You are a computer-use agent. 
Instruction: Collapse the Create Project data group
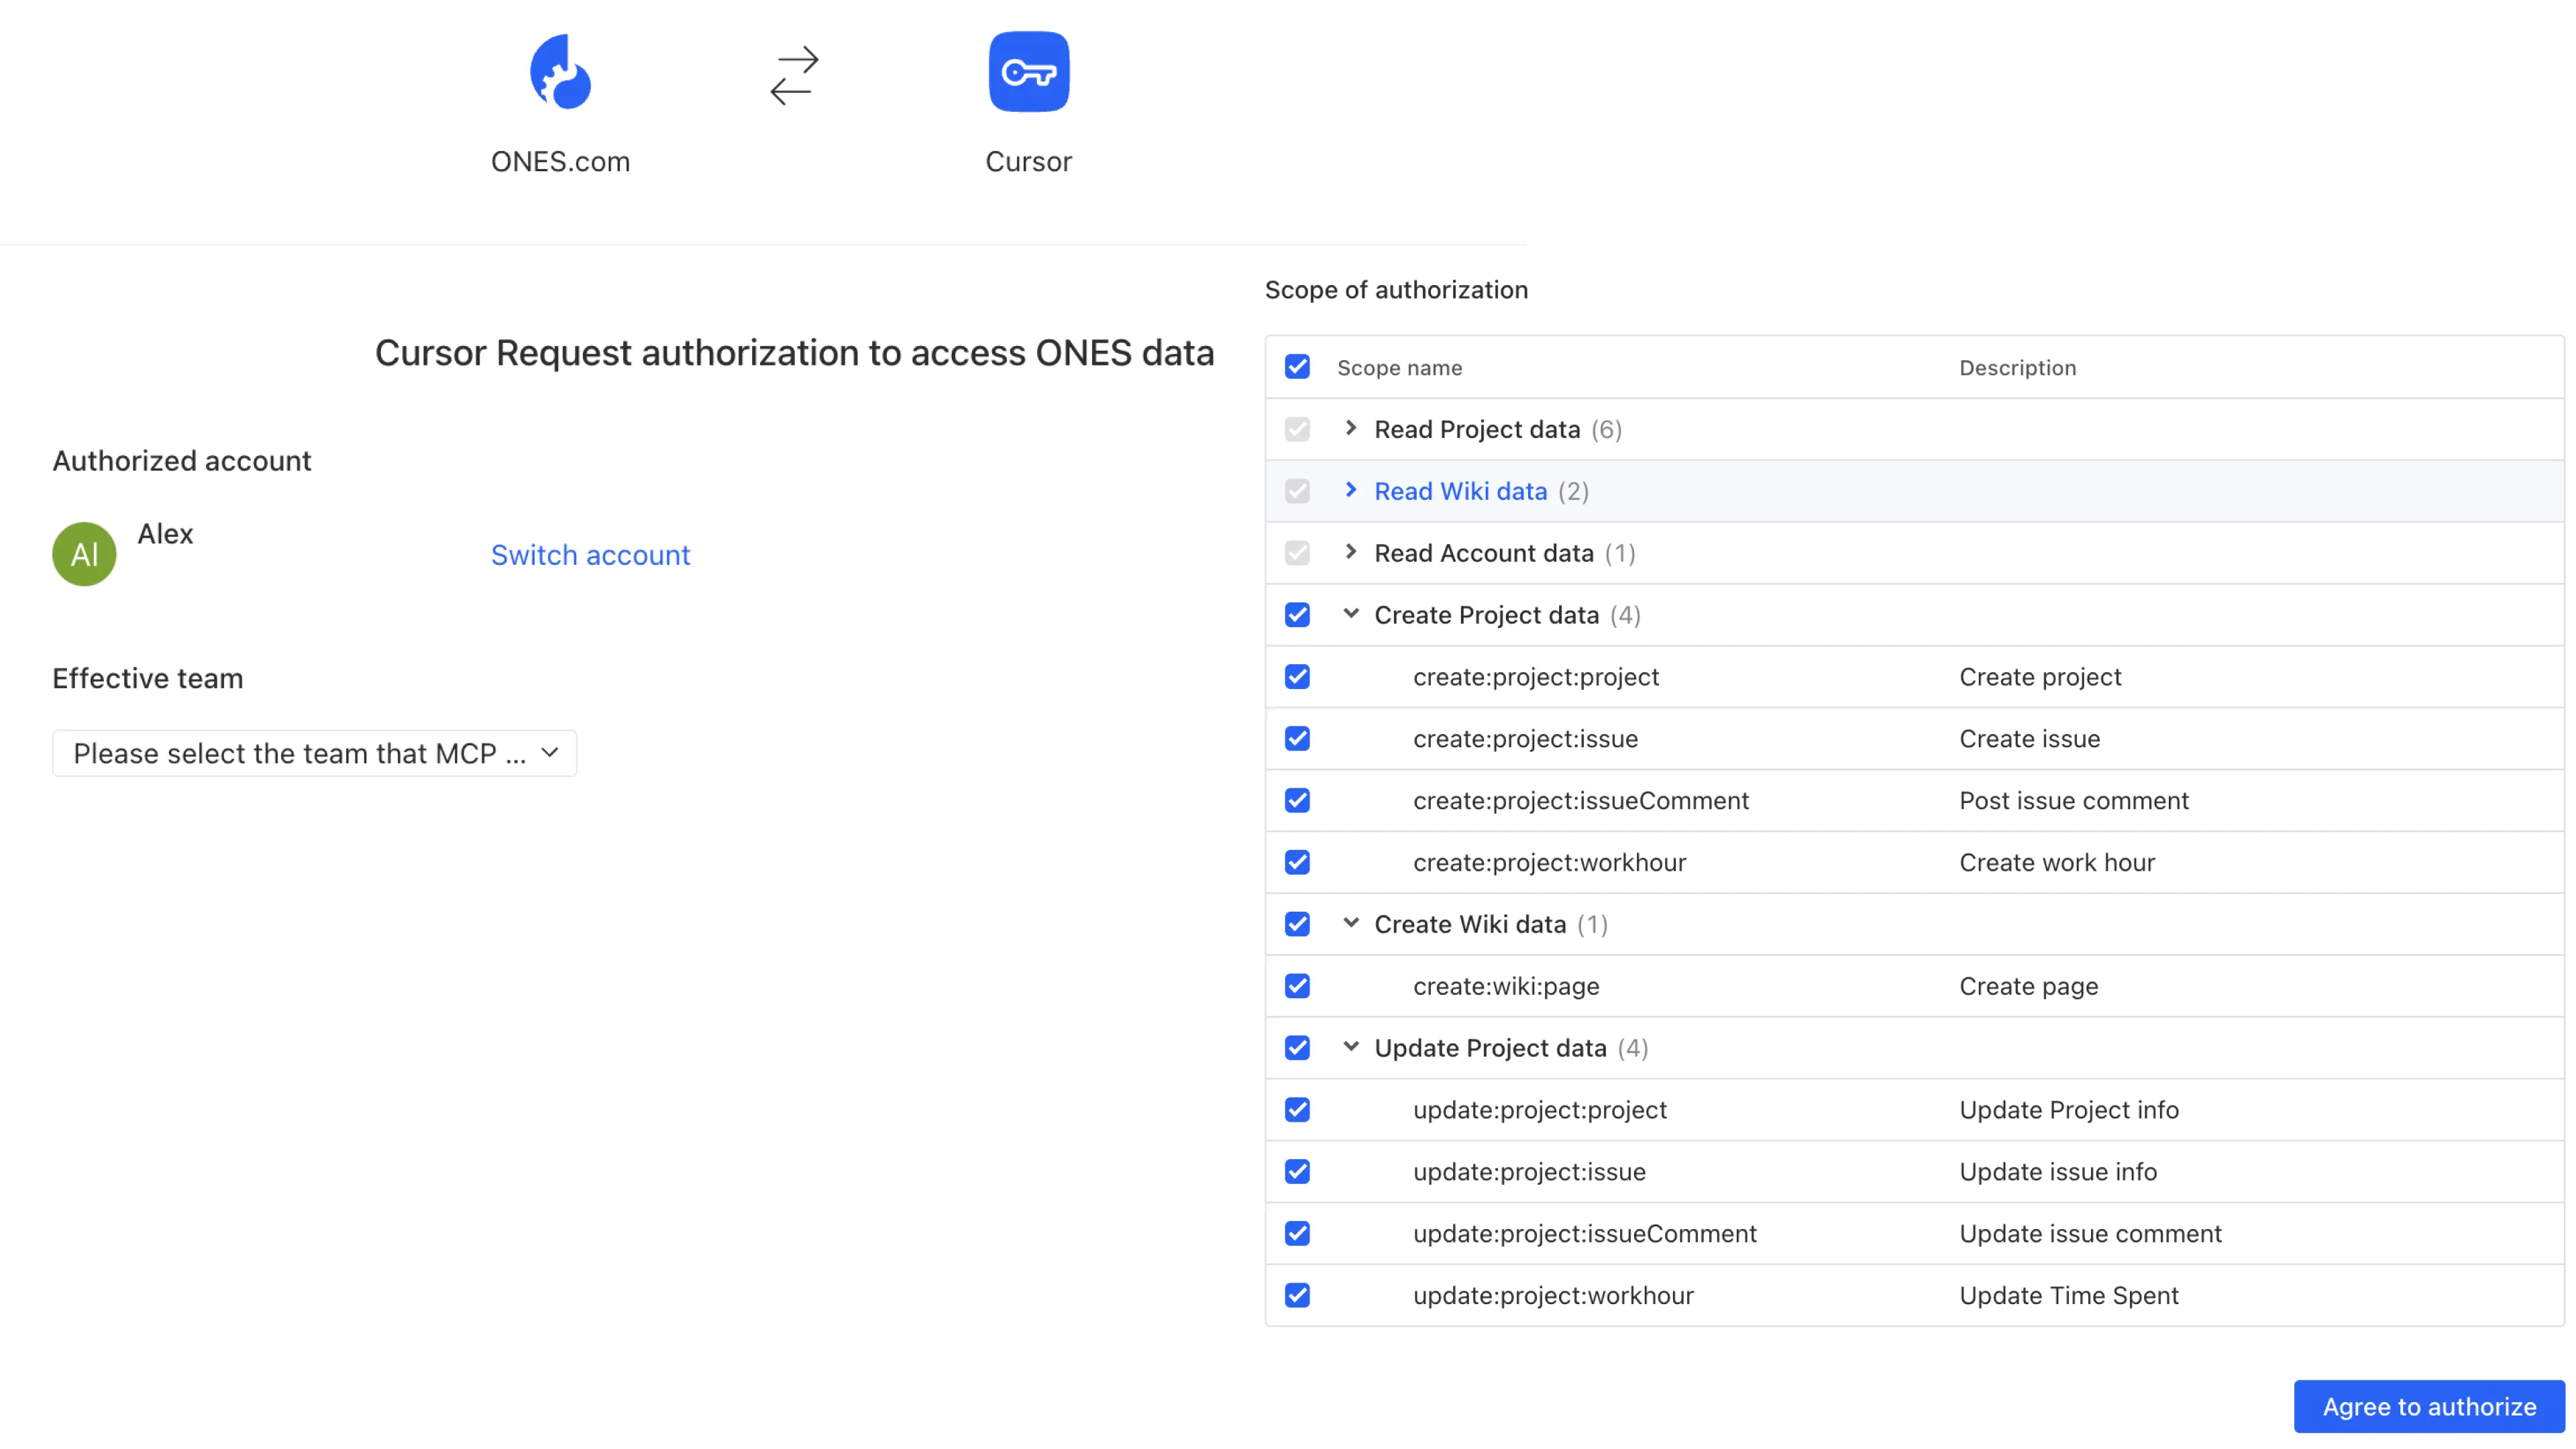coord(1351,614)
